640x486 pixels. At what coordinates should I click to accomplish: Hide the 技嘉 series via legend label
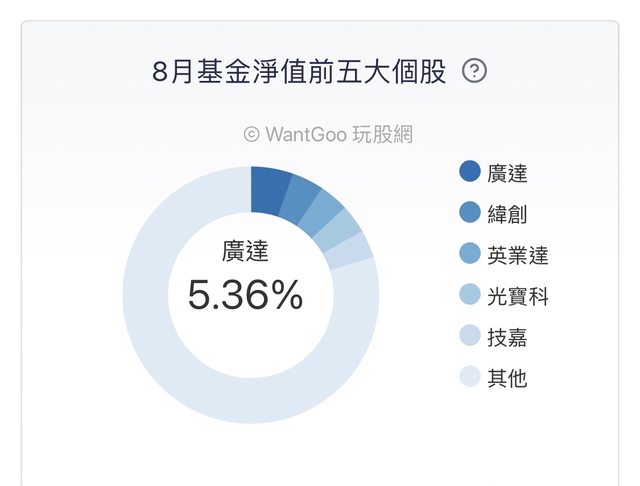tap(507, 337)
